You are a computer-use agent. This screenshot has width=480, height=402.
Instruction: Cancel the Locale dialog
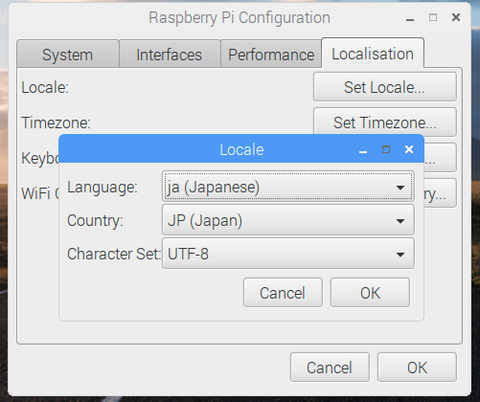pyautogui.click(x=283, y=293)
